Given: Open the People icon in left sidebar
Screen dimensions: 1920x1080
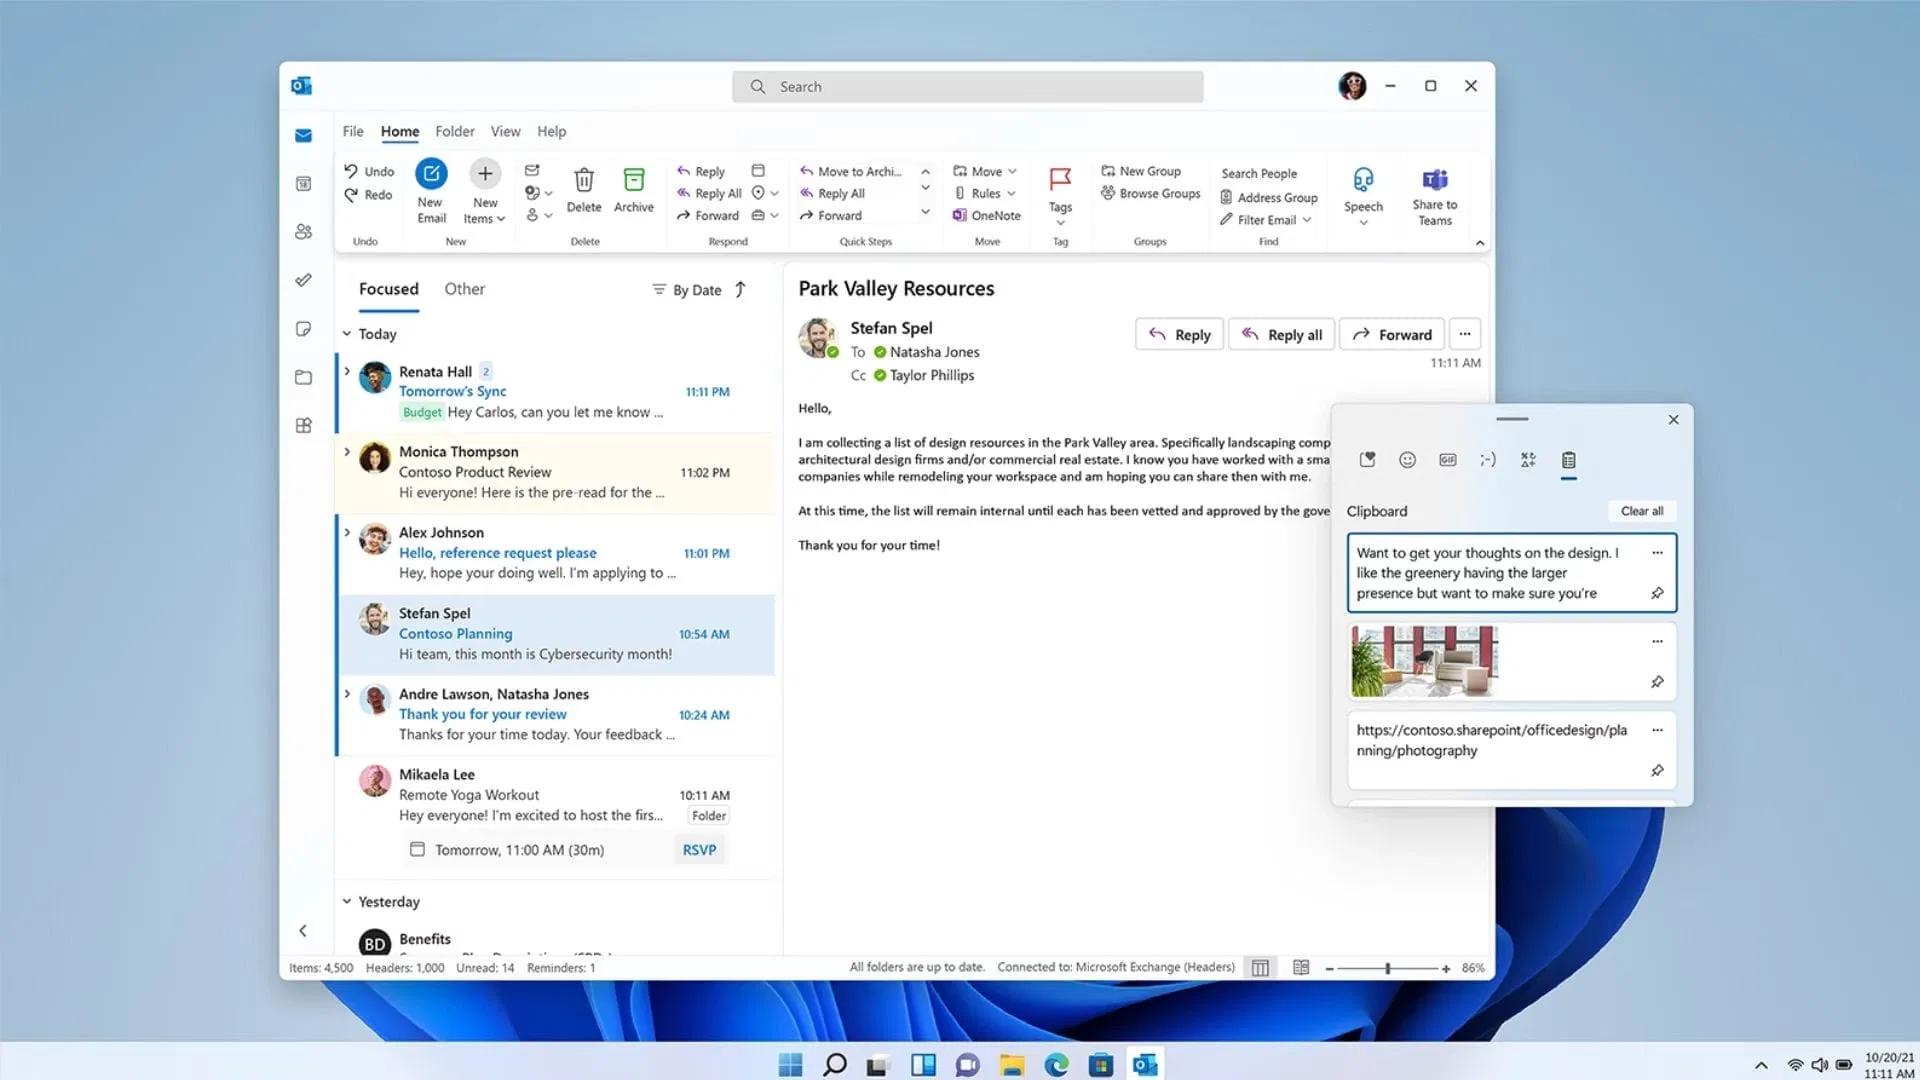Looking at the screenshot, I should point(304,232).
